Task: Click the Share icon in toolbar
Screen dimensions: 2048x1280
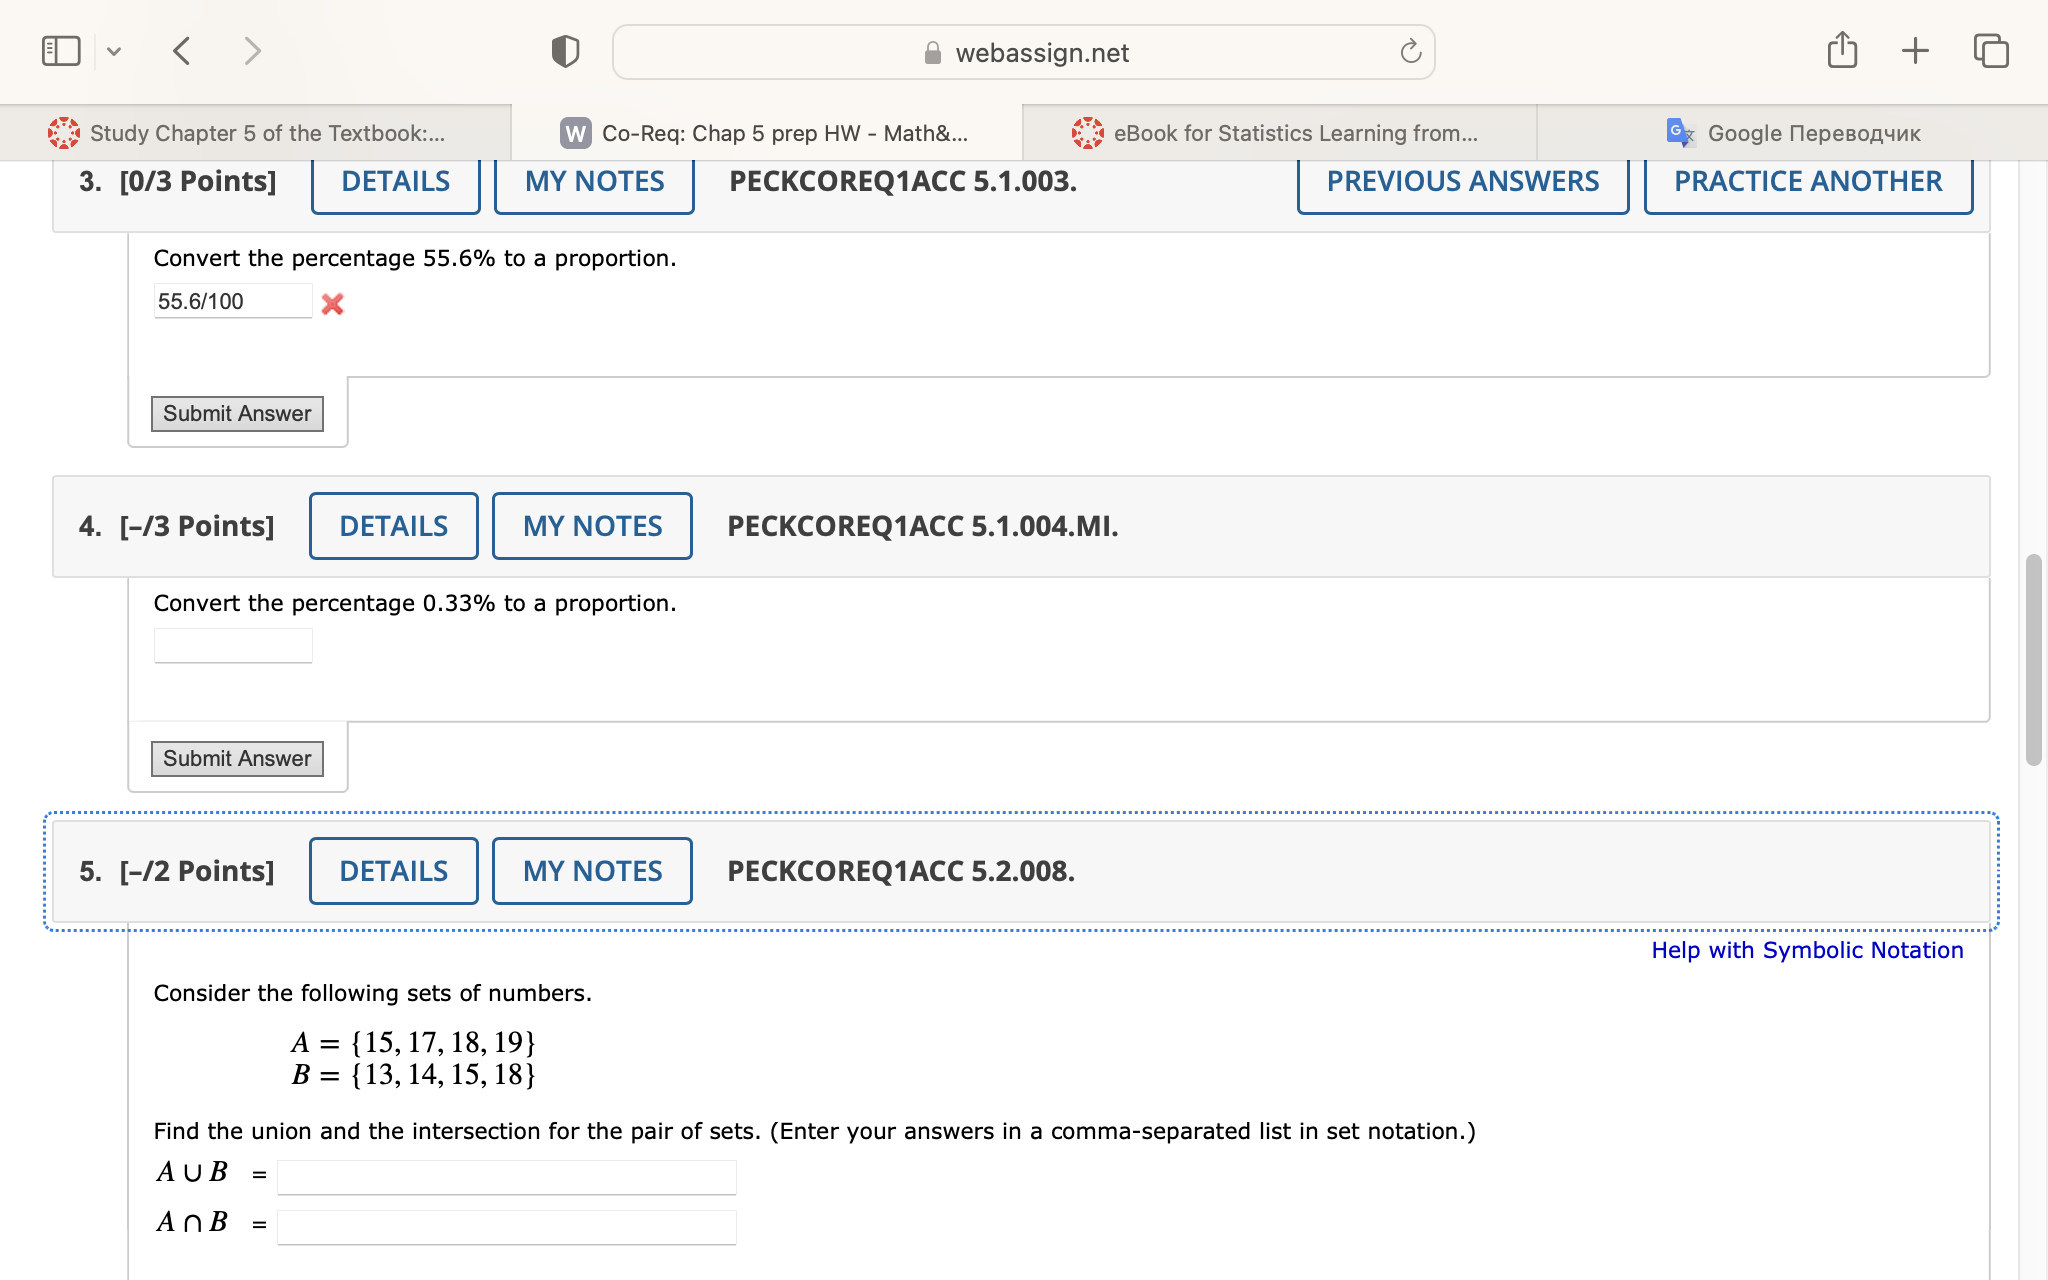Action: pyautogui.click(x=1842, y=50)
